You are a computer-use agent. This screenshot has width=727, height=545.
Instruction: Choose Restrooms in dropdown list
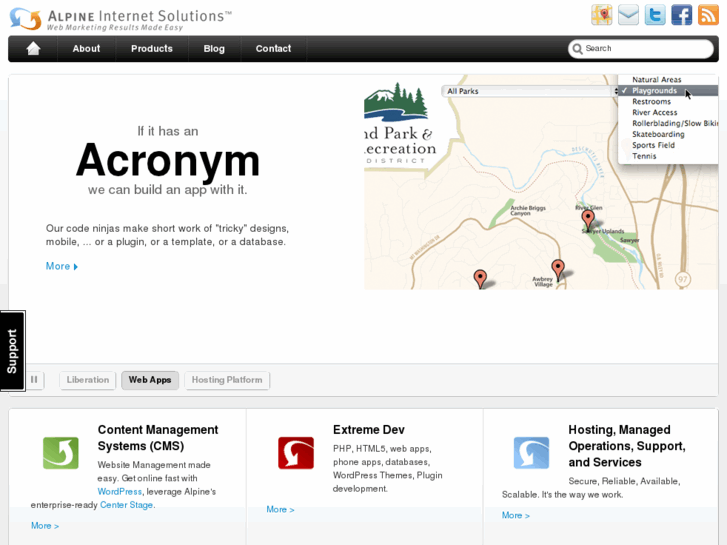[668, 102]
